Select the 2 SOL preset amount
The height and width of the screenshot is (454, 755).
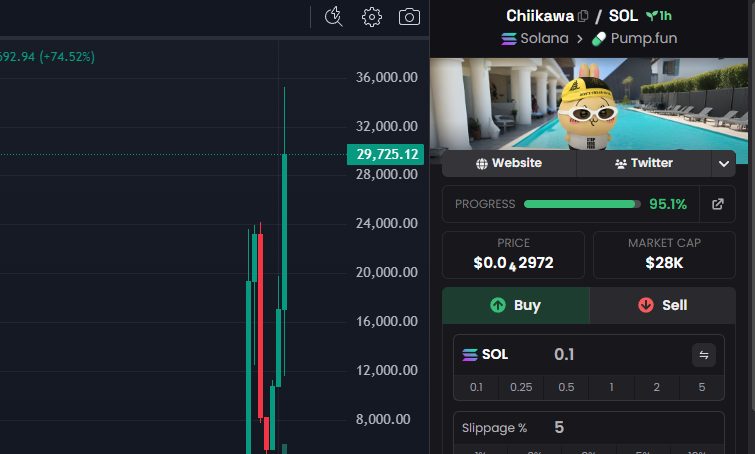click(x=657, y=388)
